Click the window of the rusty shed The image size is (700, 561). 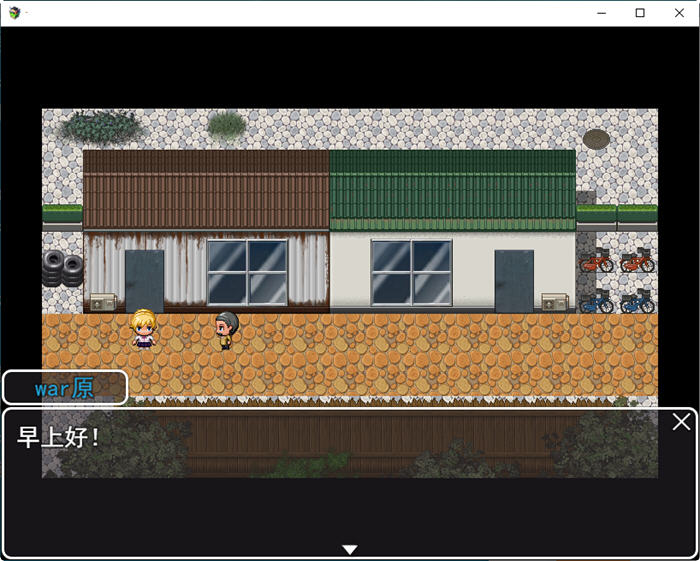(247, 271)
